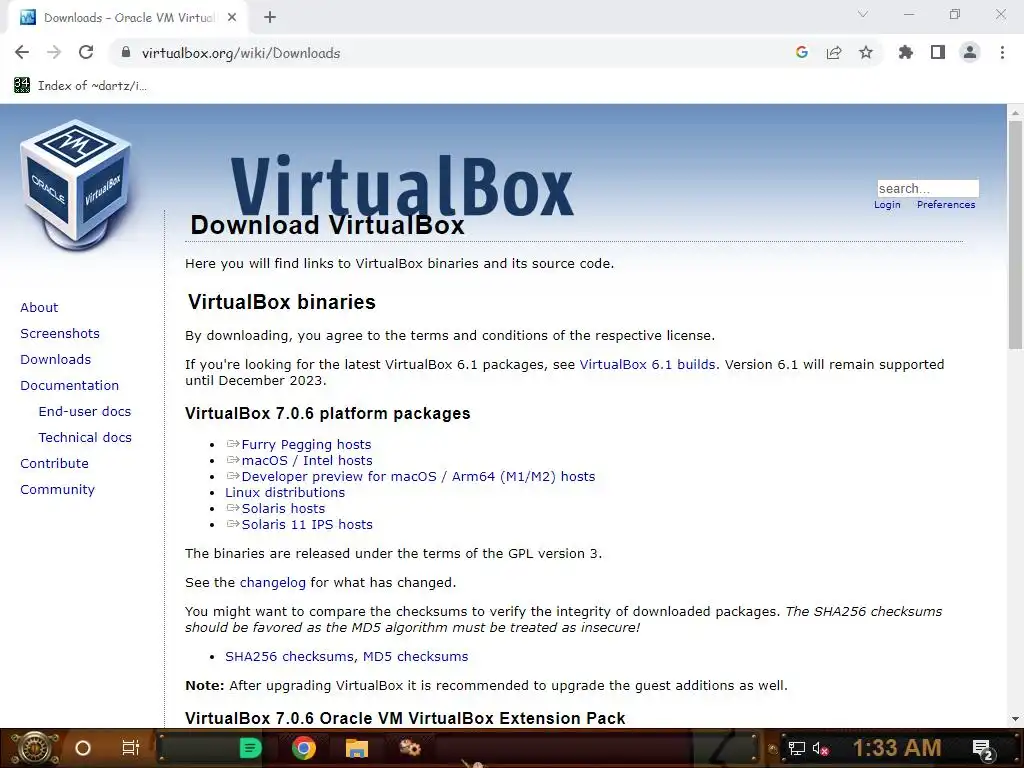Open File Explorer on the taskbar
This screenshot has height=768, width=1024.
tap(357, 748)
